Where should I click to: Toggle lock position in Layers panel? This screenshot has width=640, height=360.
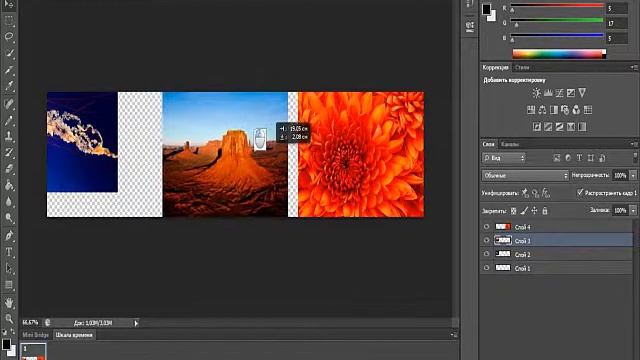534,211
